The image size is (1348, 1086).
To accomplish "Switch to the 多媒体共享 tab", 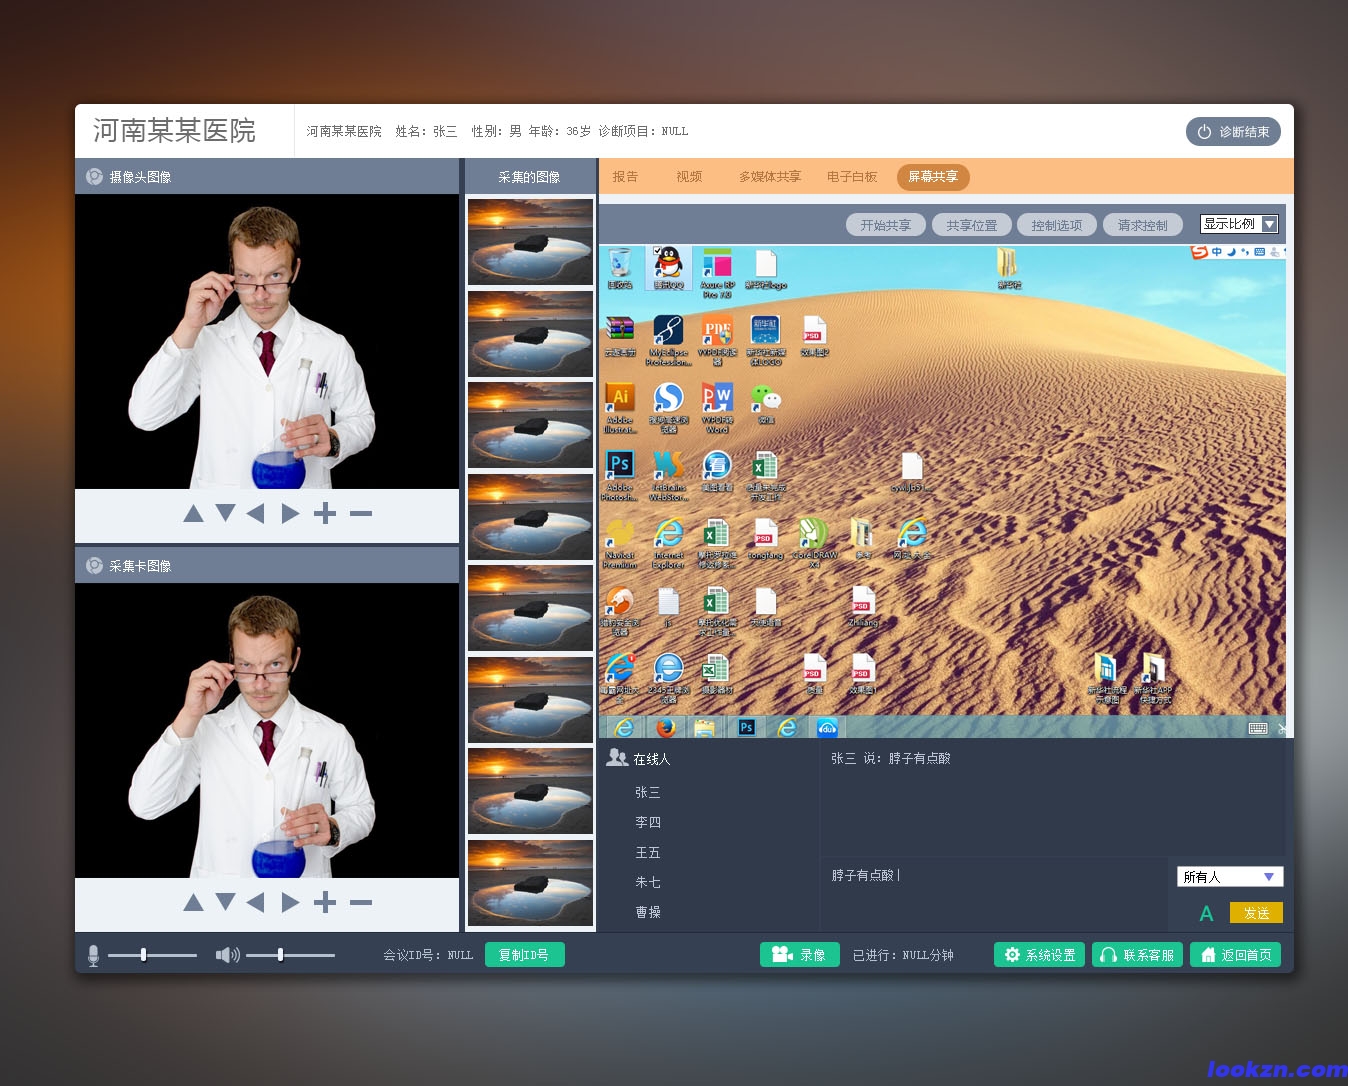I will click(769, 177).
